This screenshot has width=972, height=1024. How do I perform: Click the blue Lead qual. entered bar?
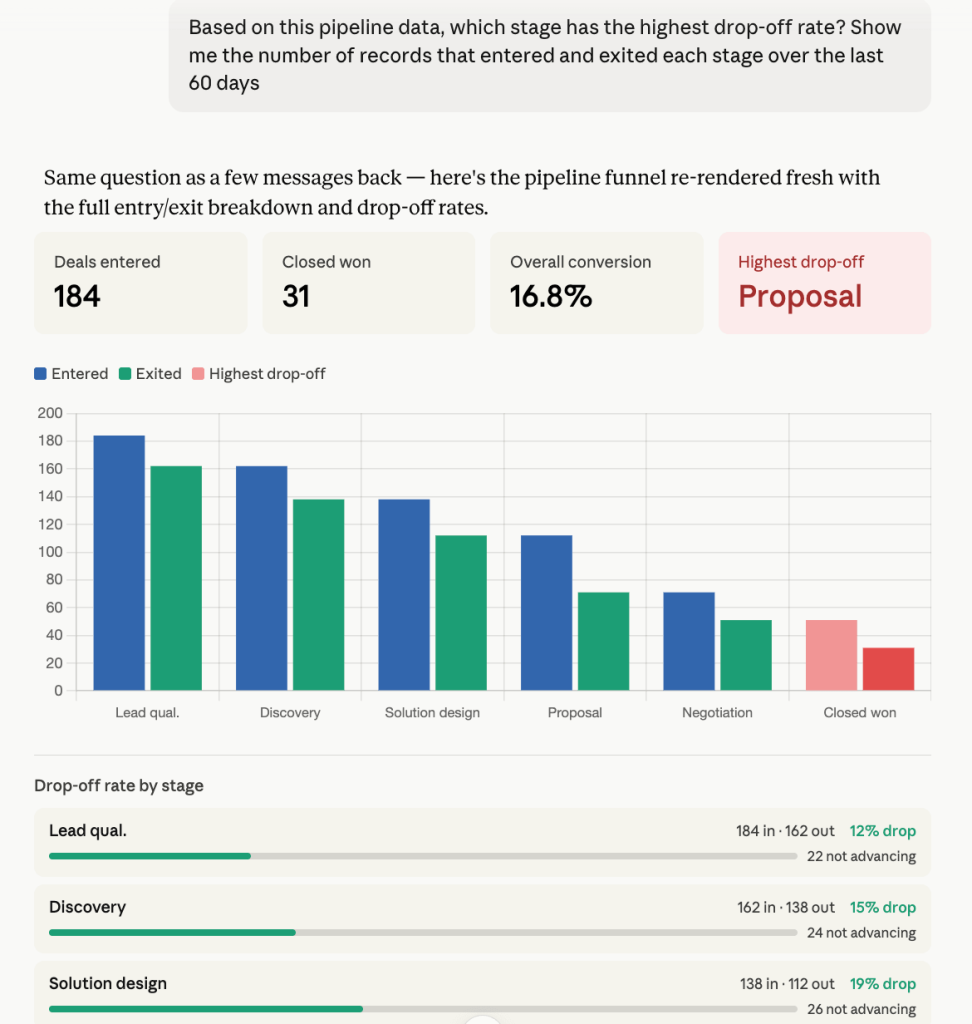coord(119,562)
